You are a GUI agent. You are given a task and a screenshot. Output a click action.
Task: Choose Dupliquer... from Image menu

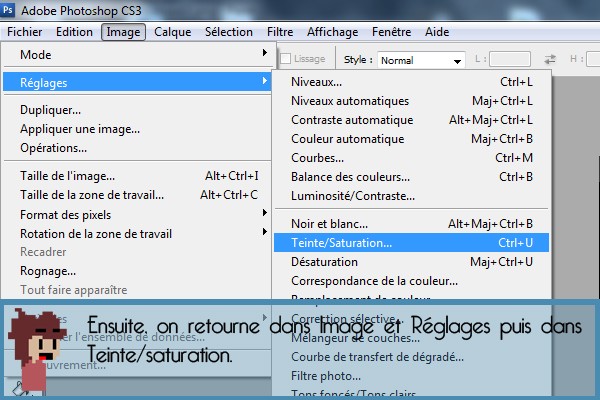[137, 110]
